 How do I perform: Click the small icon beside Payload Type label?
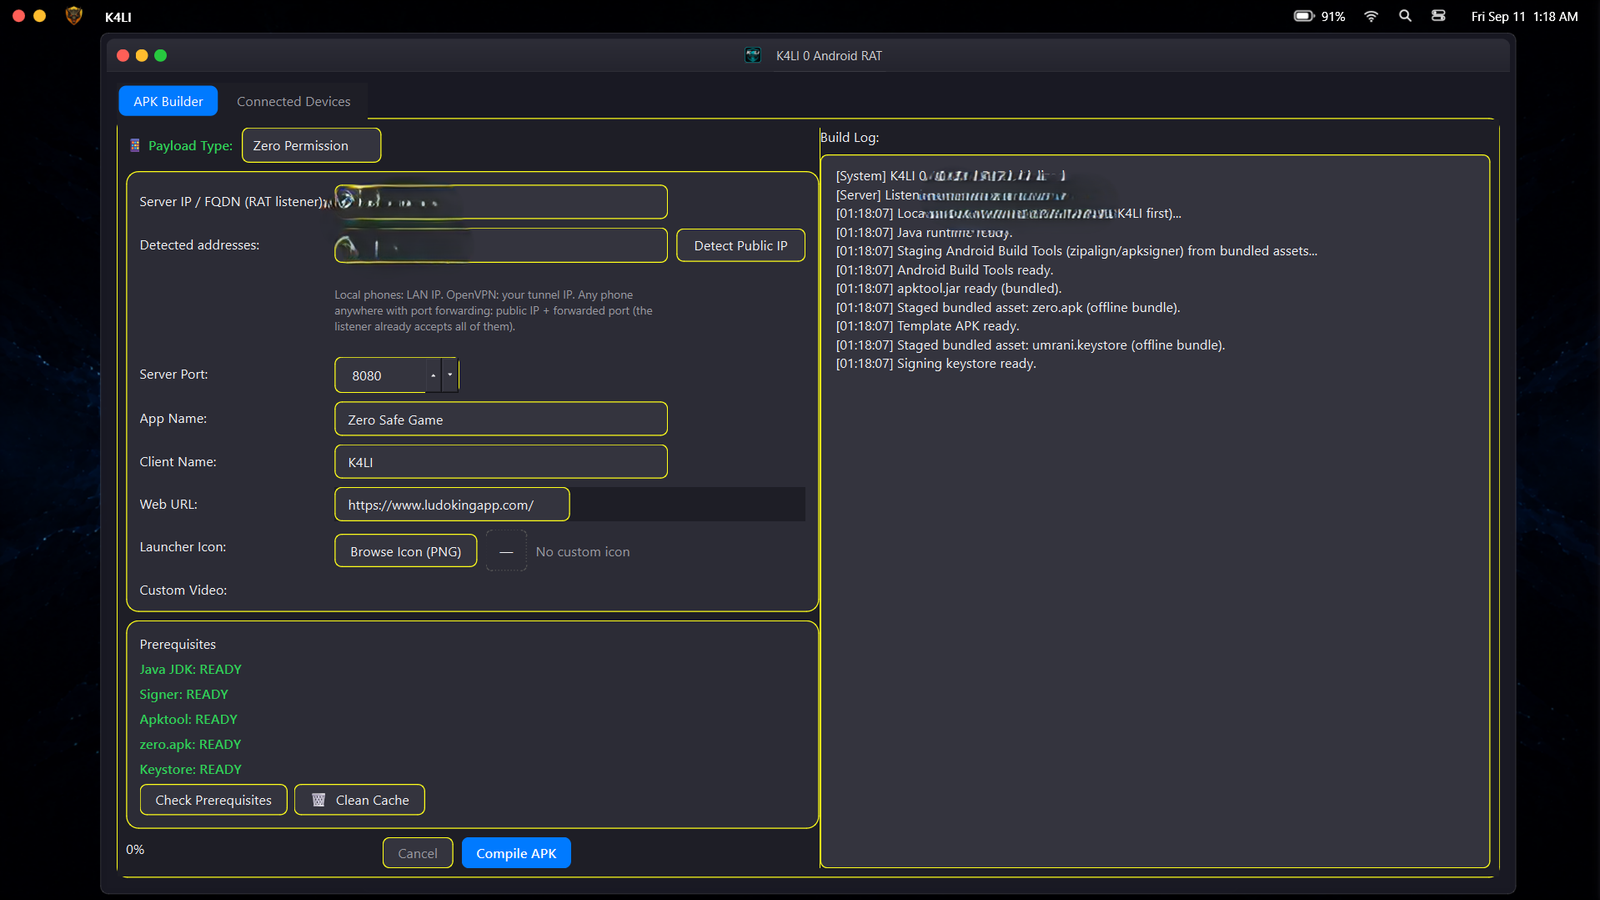click(x=135, y=145)
